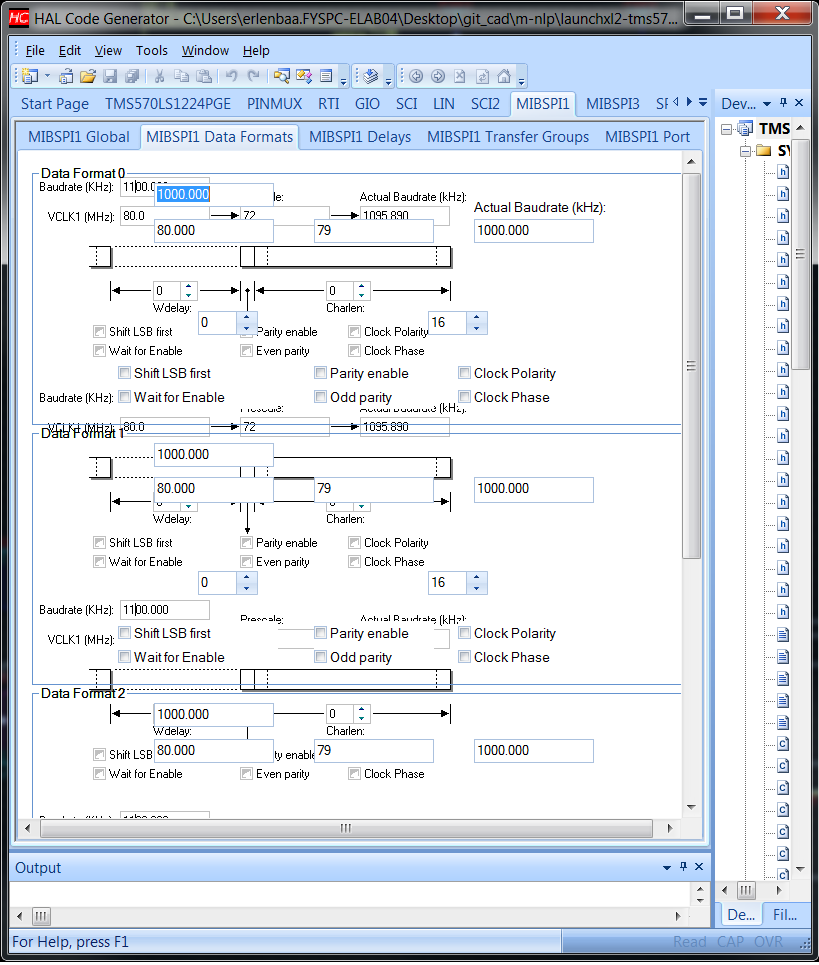The height and width of the screenshot is (965, 819).
Task: Open the Dev panel window position dropdown
Action: tap(767, 103)
